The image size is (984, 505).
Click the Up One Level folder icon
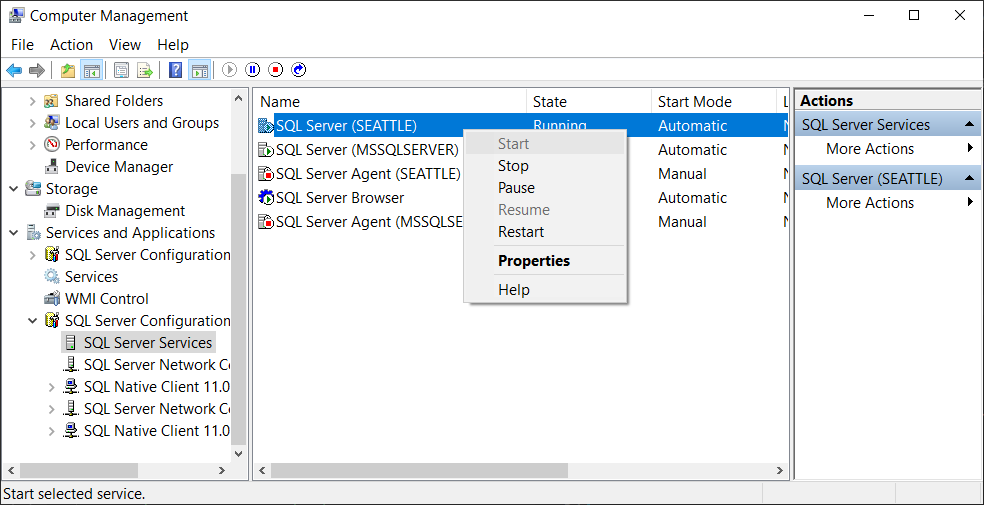point(68,70)
